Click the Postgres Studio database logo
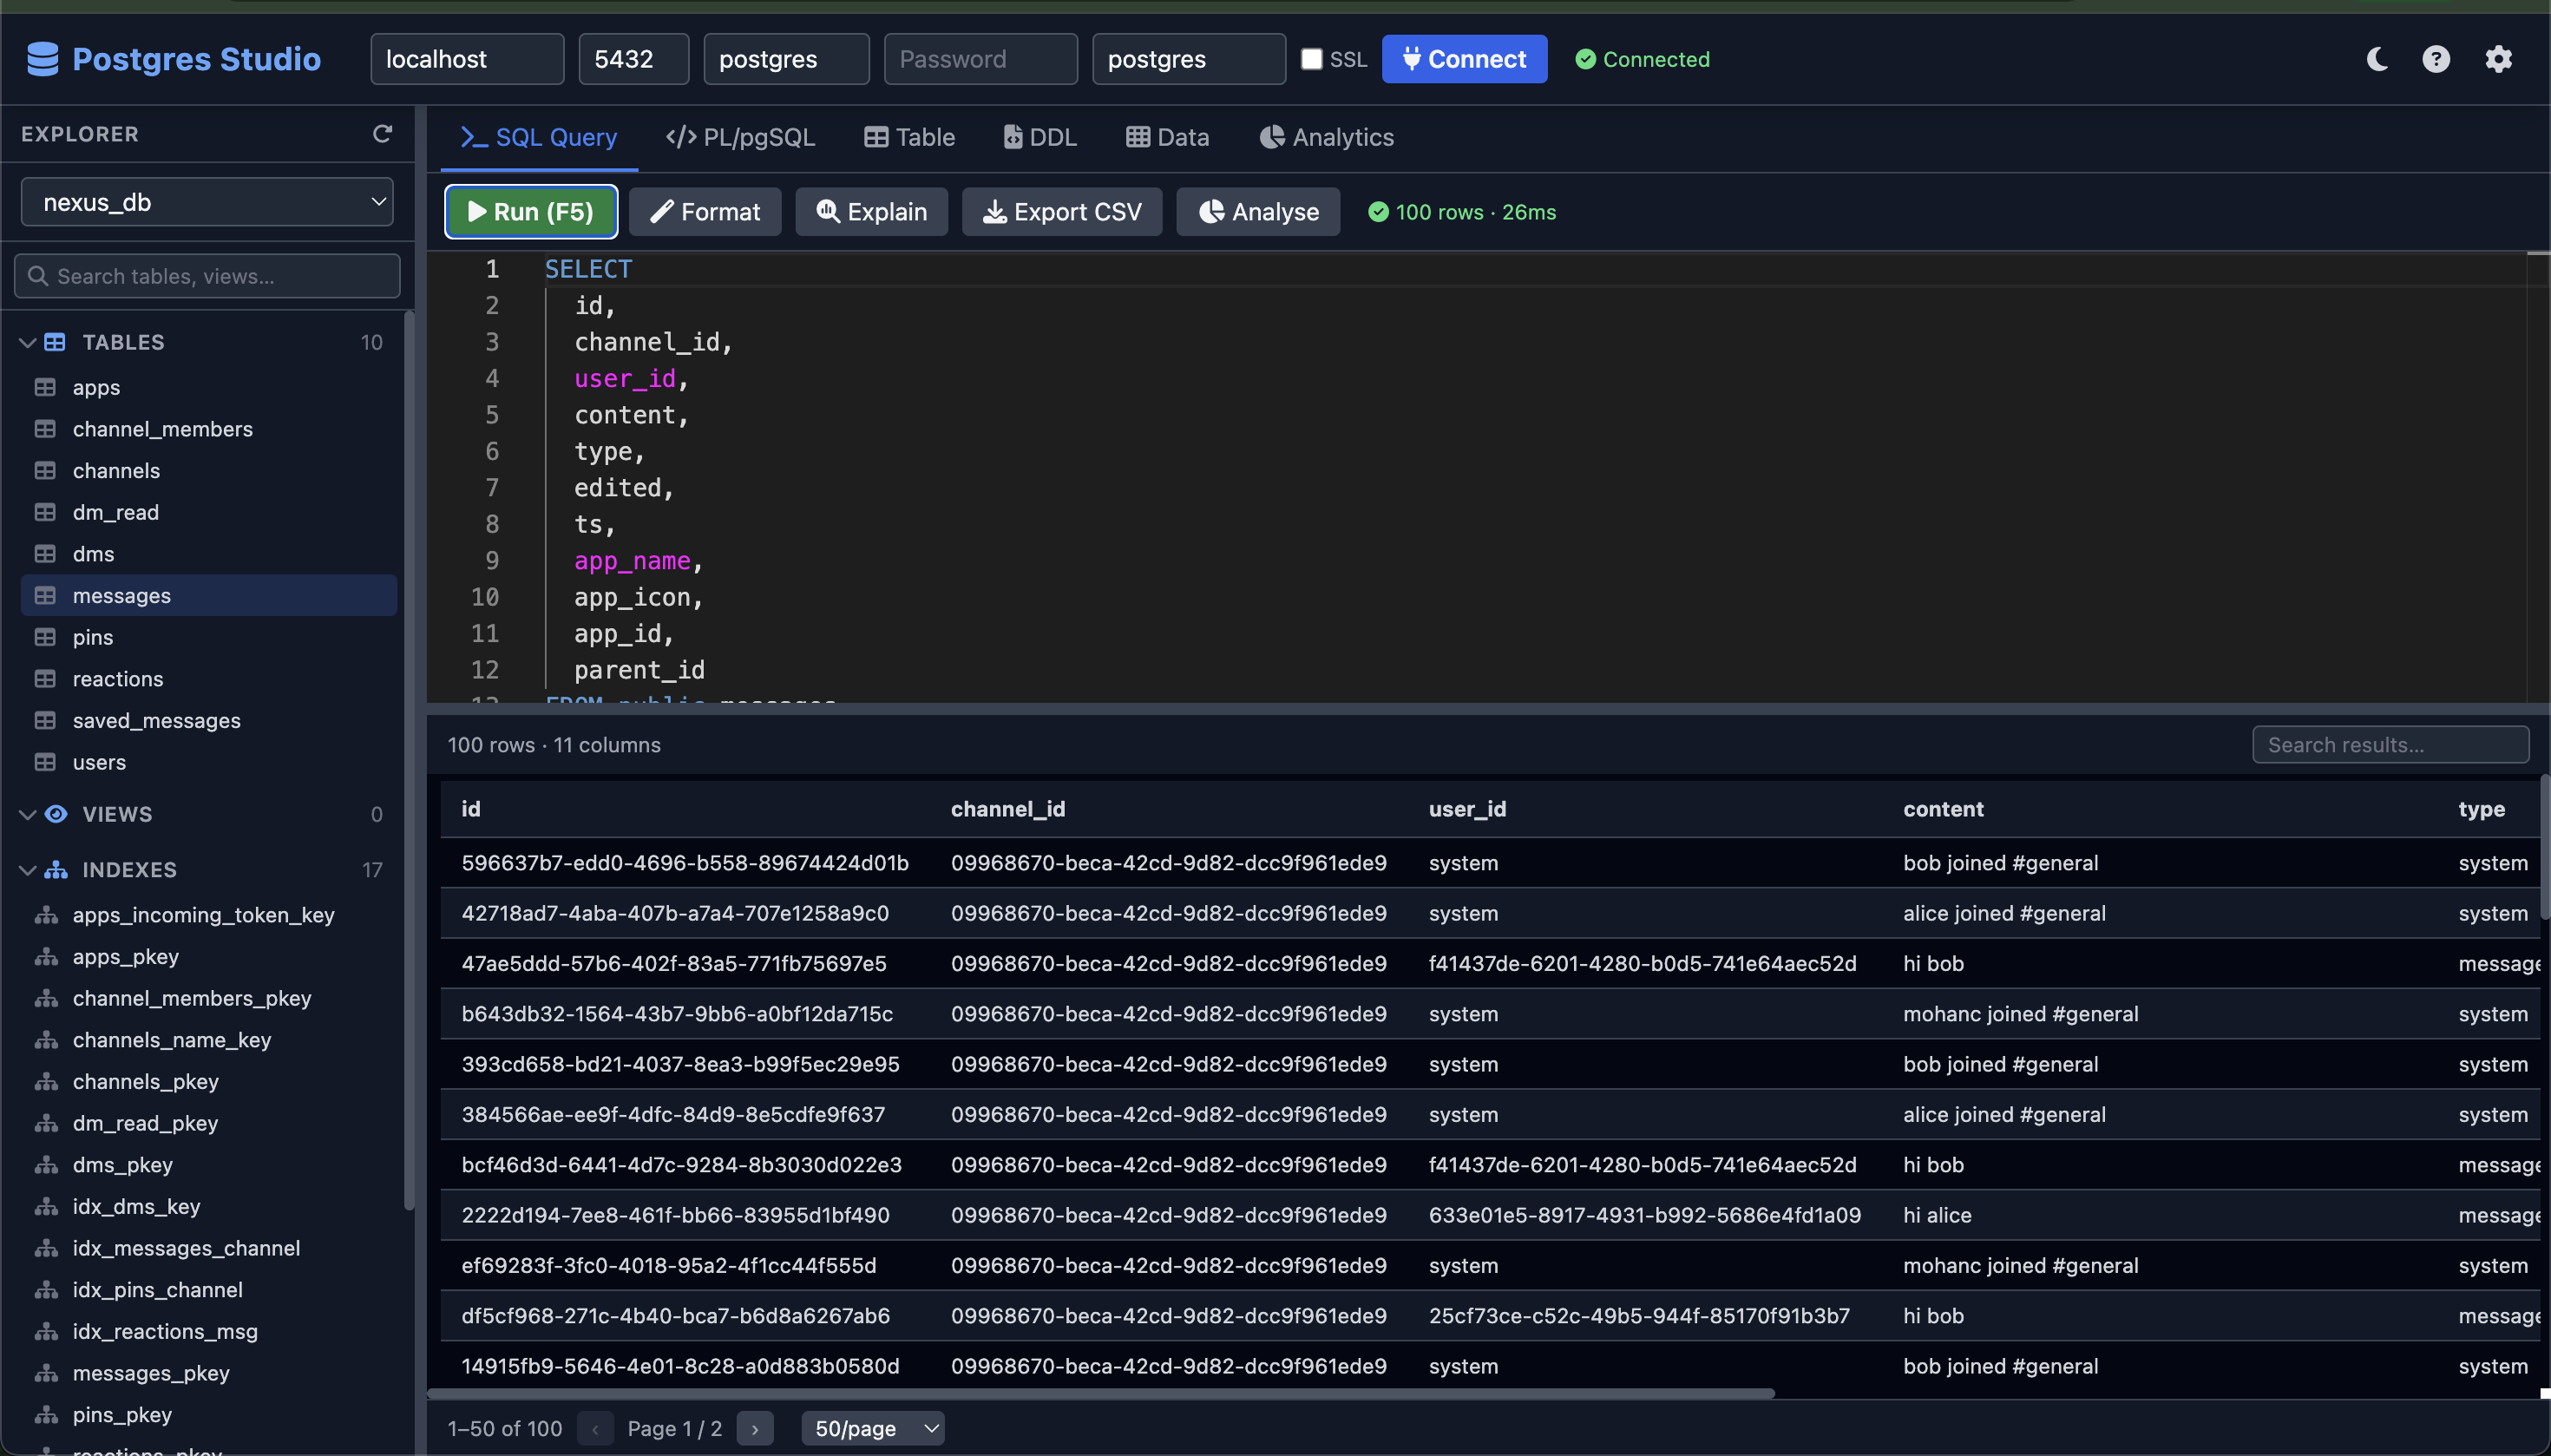 (43, 59)
